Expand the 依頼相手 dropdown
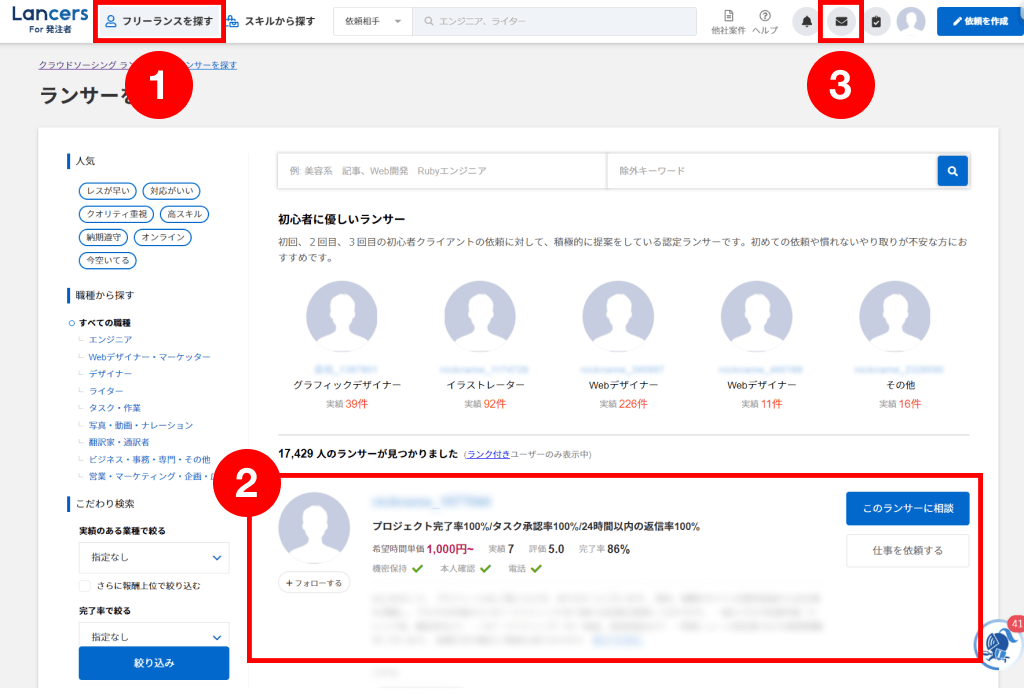This screenshot has width=1024, height=696. tap(373, 22)
